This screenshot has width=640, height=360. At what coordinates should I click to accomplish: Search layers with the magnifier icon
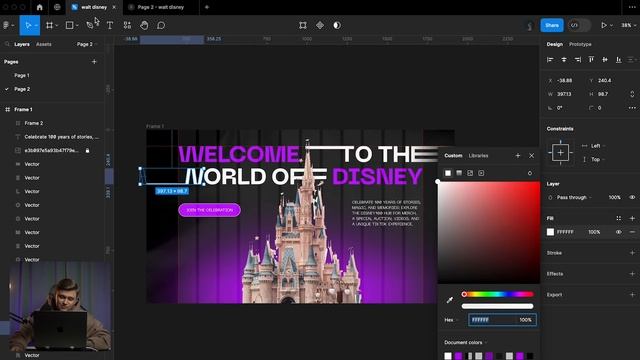click(7, 44)
